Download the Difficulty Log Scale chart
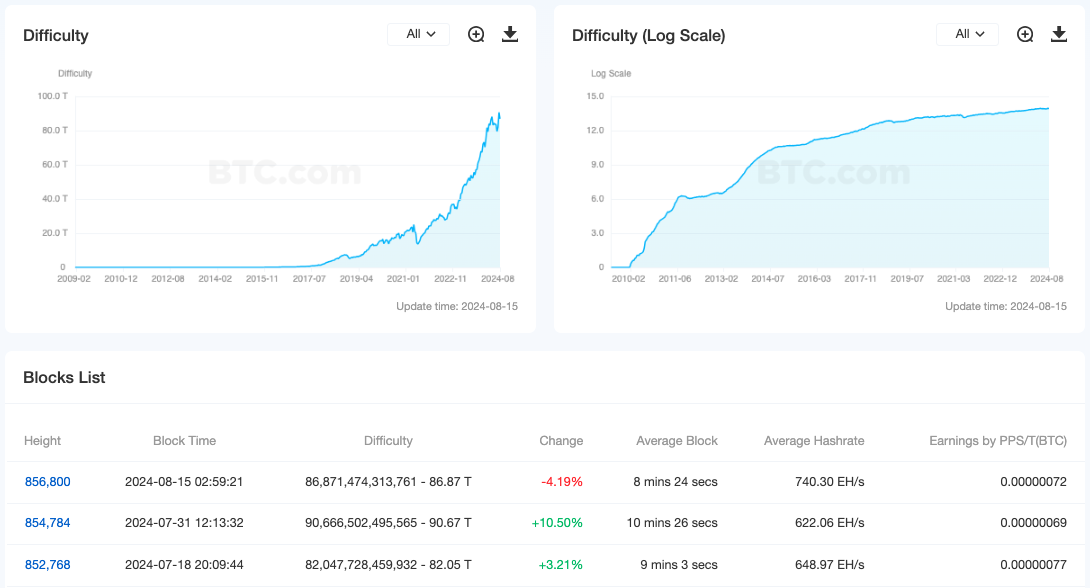The width and height of the screenshot is (1090, 588). [x=1059, y=35]
